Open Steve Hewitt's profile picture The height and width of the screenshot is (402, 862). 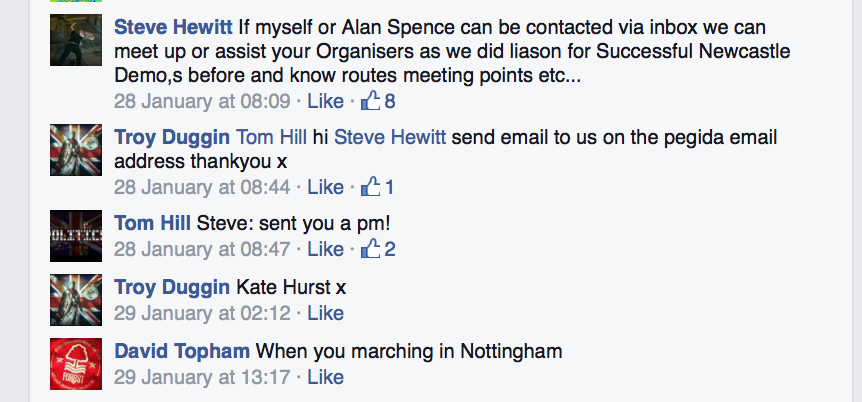point(76,42)
